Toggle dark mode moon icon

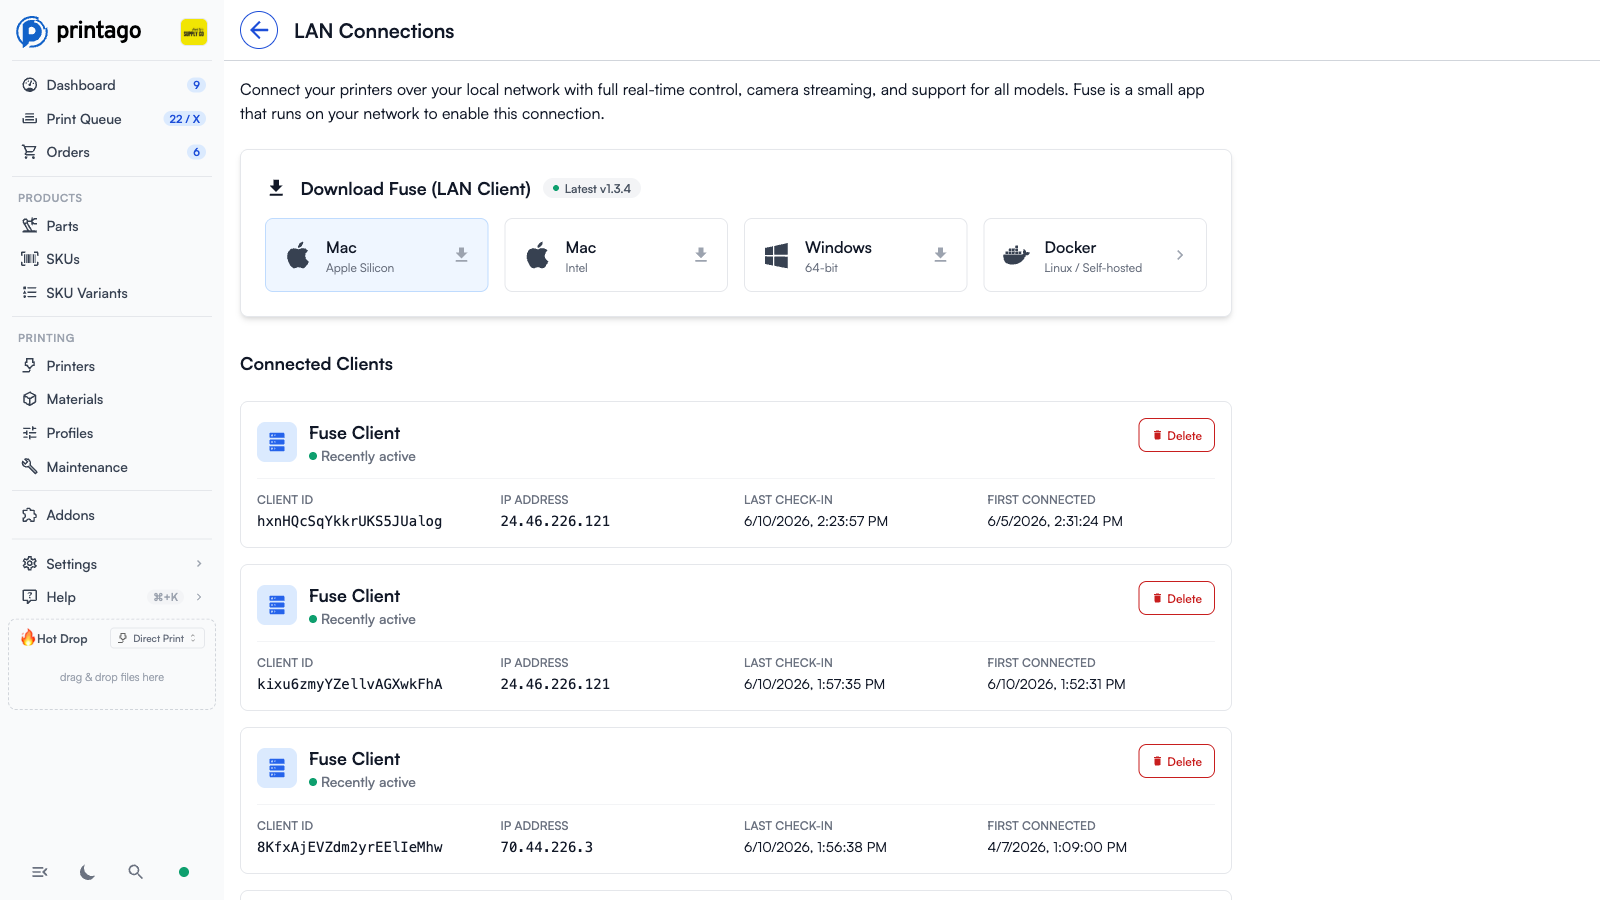click(x=88, y=872)
